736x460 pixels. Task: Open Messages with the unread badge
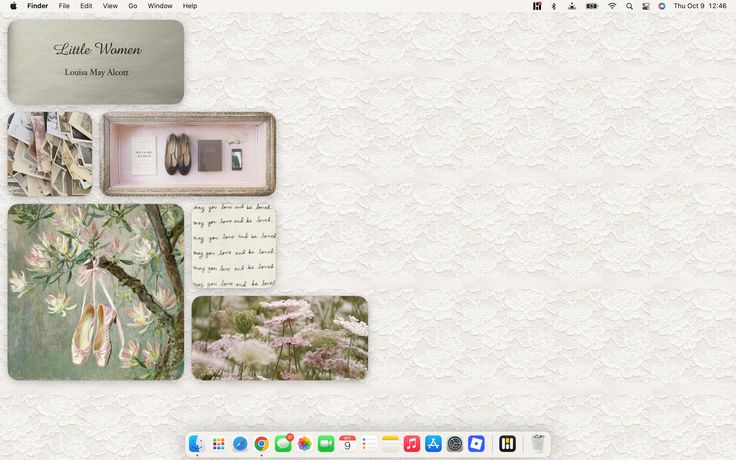283,444
